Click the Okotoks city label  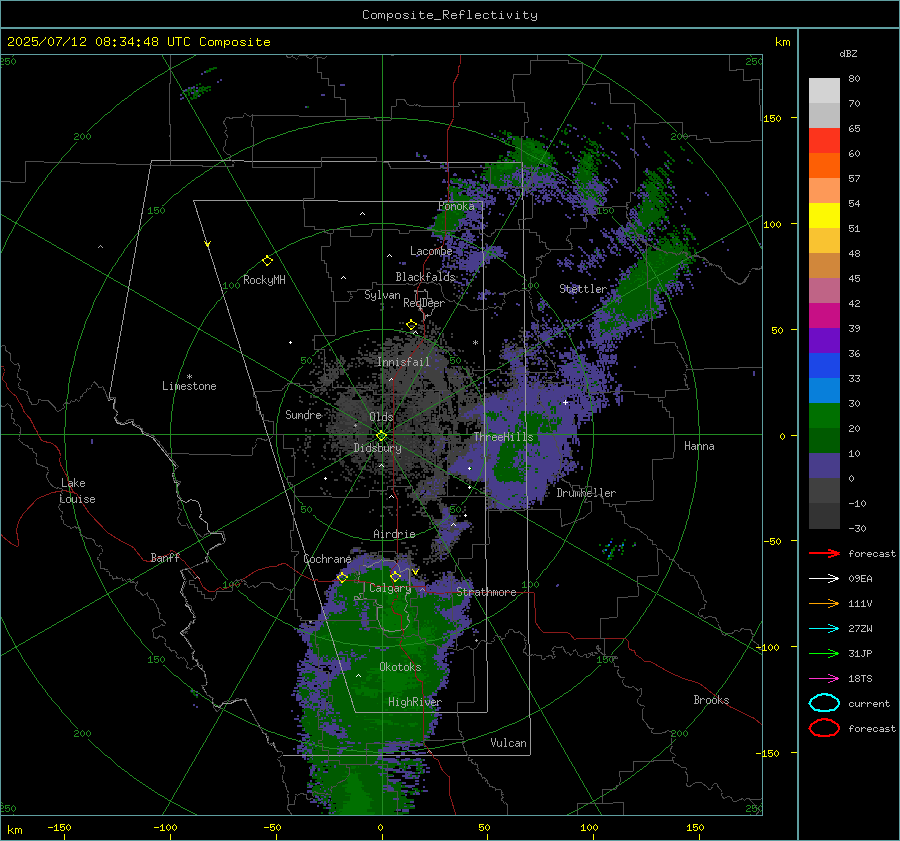400,667
